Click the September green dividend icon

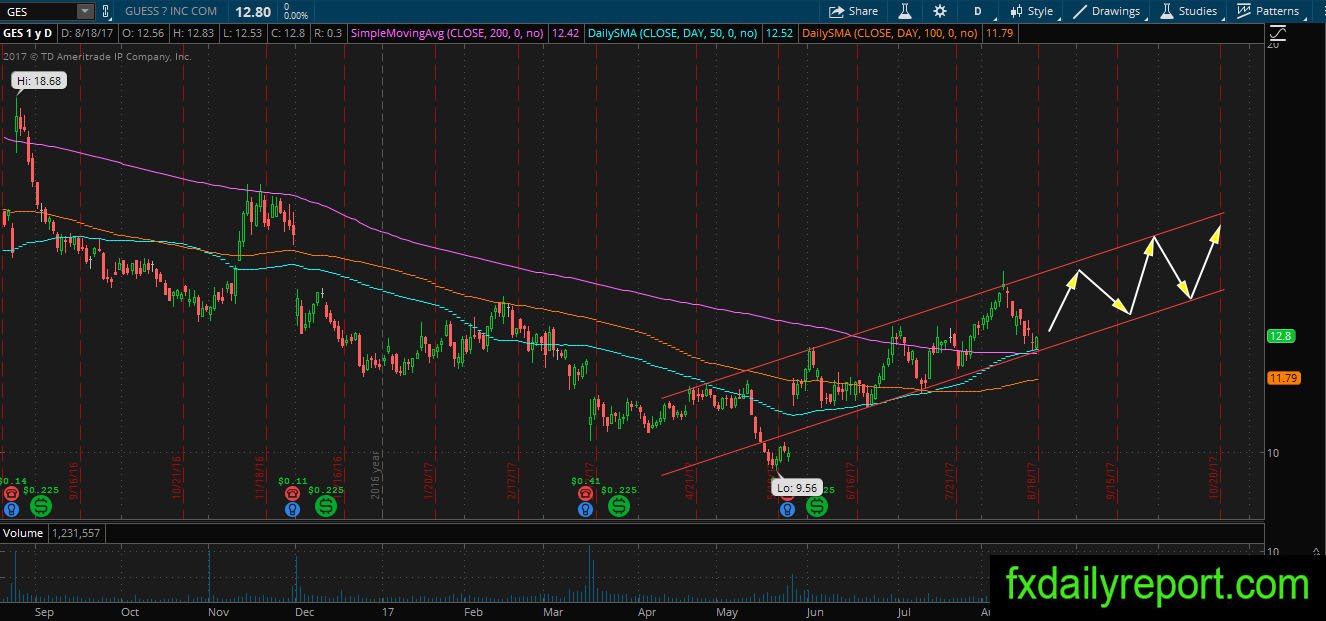pos(41,506)
